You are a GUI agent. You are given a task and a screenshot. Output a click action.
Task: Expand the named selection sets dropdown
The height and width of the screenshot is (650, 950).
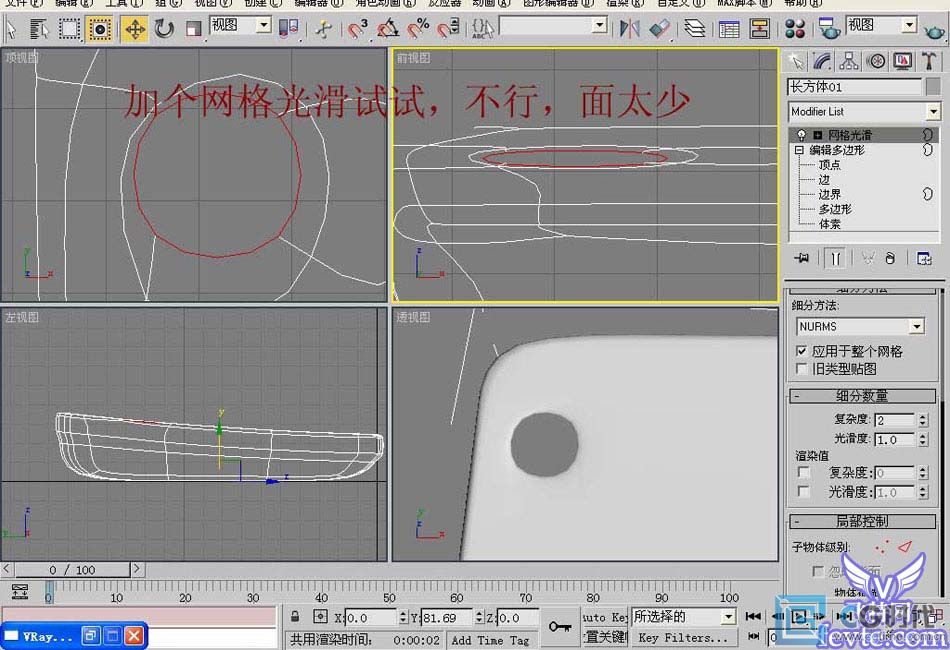click(x=599, y=25)
